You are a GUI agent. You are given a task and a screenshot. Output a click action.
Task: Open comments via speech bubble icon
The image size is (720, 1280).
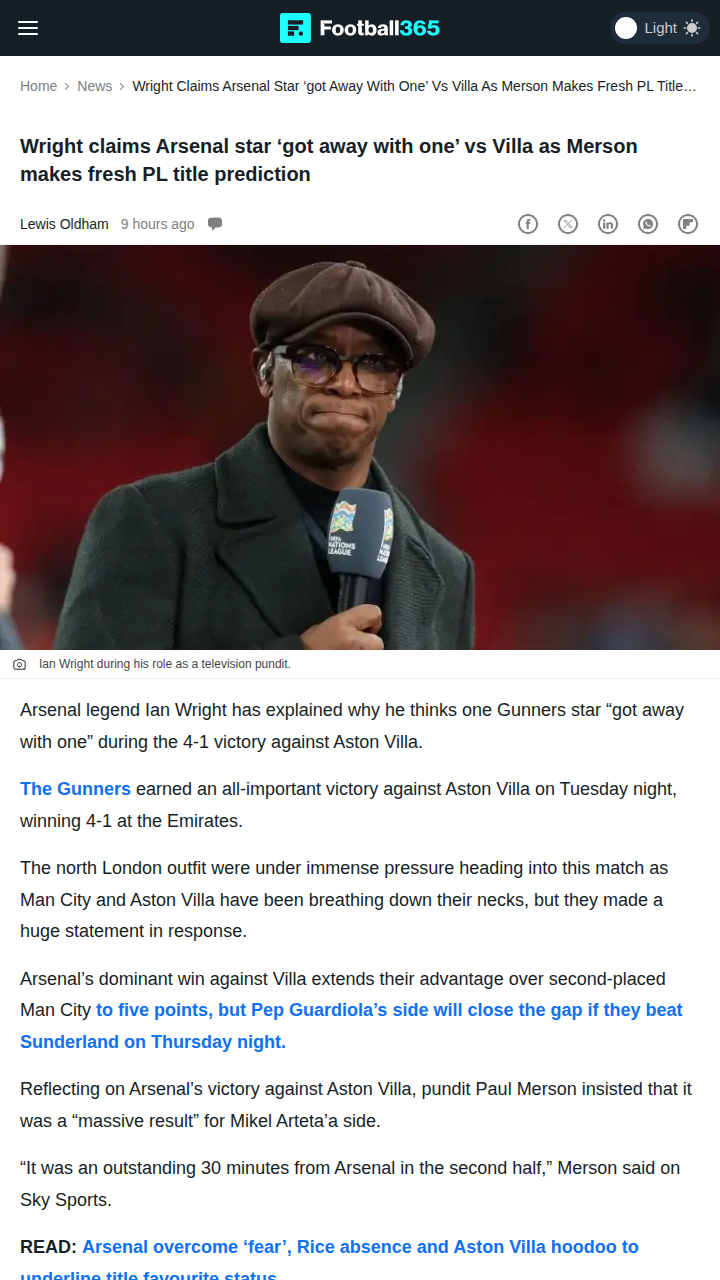(x=215, y=224)
